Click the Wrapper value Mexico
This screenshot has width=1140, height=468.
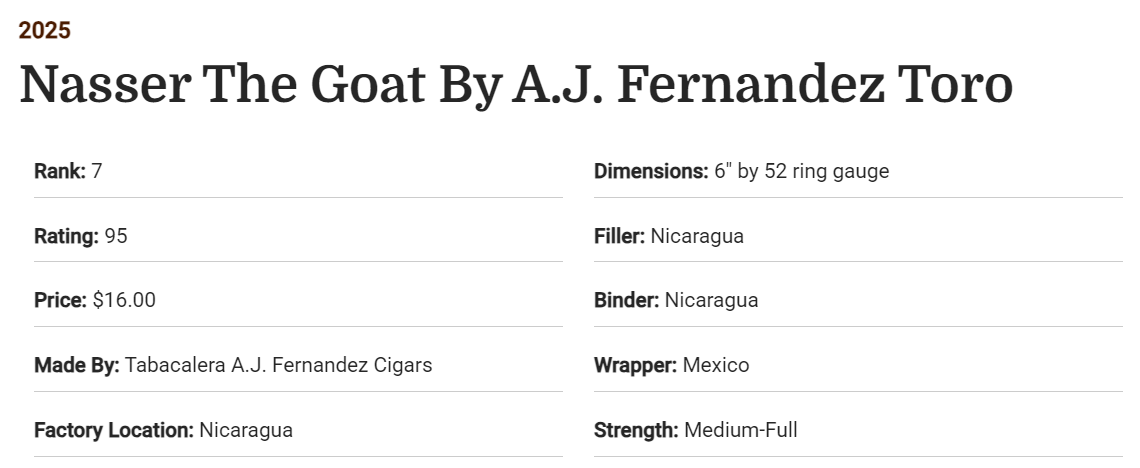716,365
